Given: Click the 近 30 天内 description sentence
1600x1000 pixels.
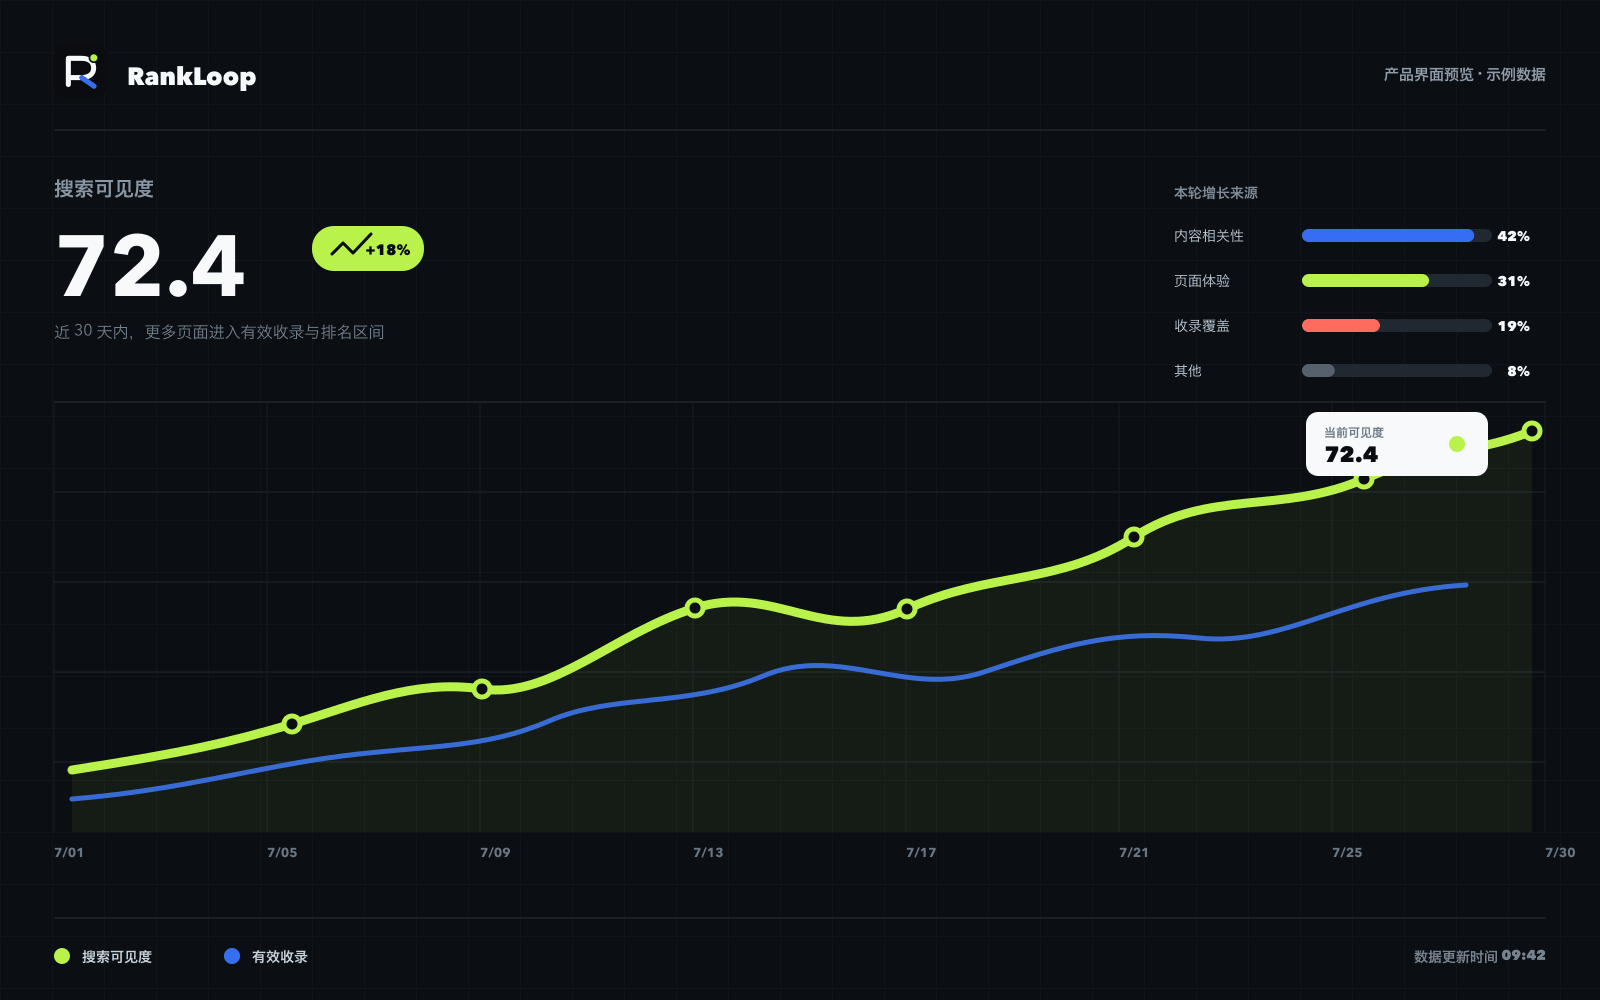Looking at the screenshot, I should coord(219,331).
